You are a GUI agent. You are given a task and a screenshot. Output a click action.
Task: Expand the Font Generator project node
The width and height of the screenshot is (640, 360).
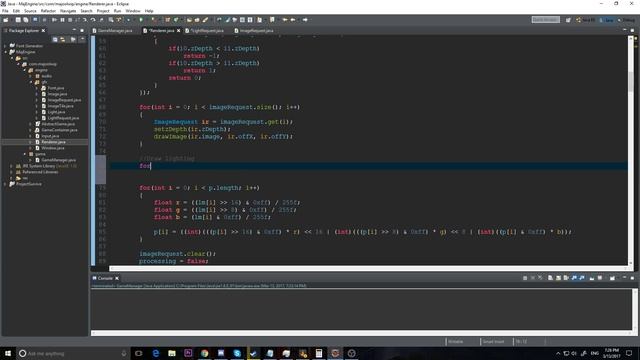point(5,46)
